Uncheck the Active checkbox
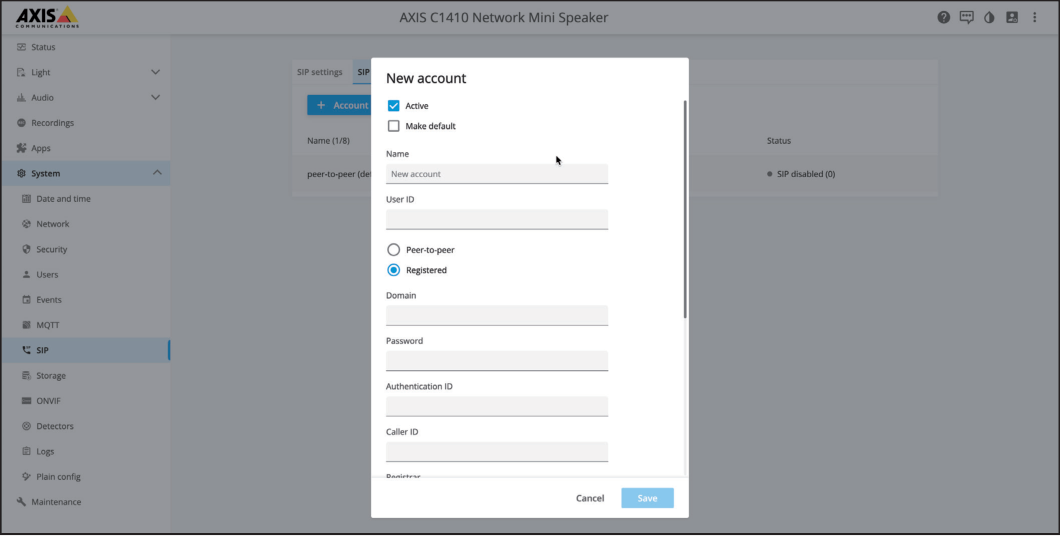This screenshot has width=1060, height=537. click(393, 106)
